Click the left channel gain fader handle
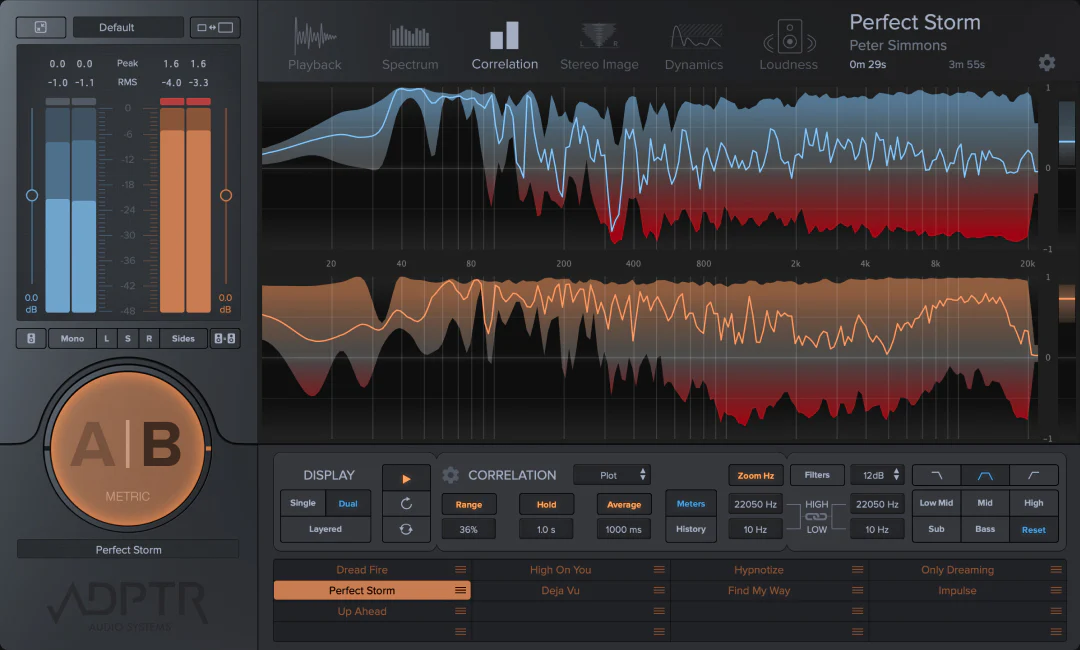Viewport: 1080px width, 650px height. tap(31, 196)
